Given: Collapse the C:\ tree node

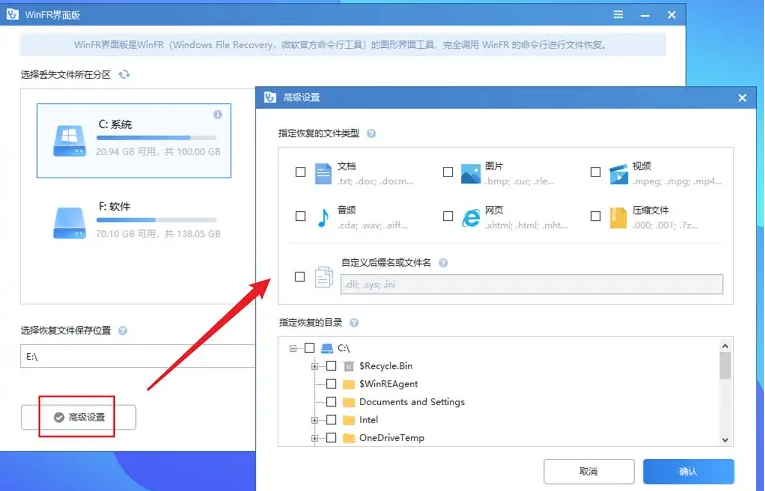Looking at the screenshot, I should [x=293, y=348].
